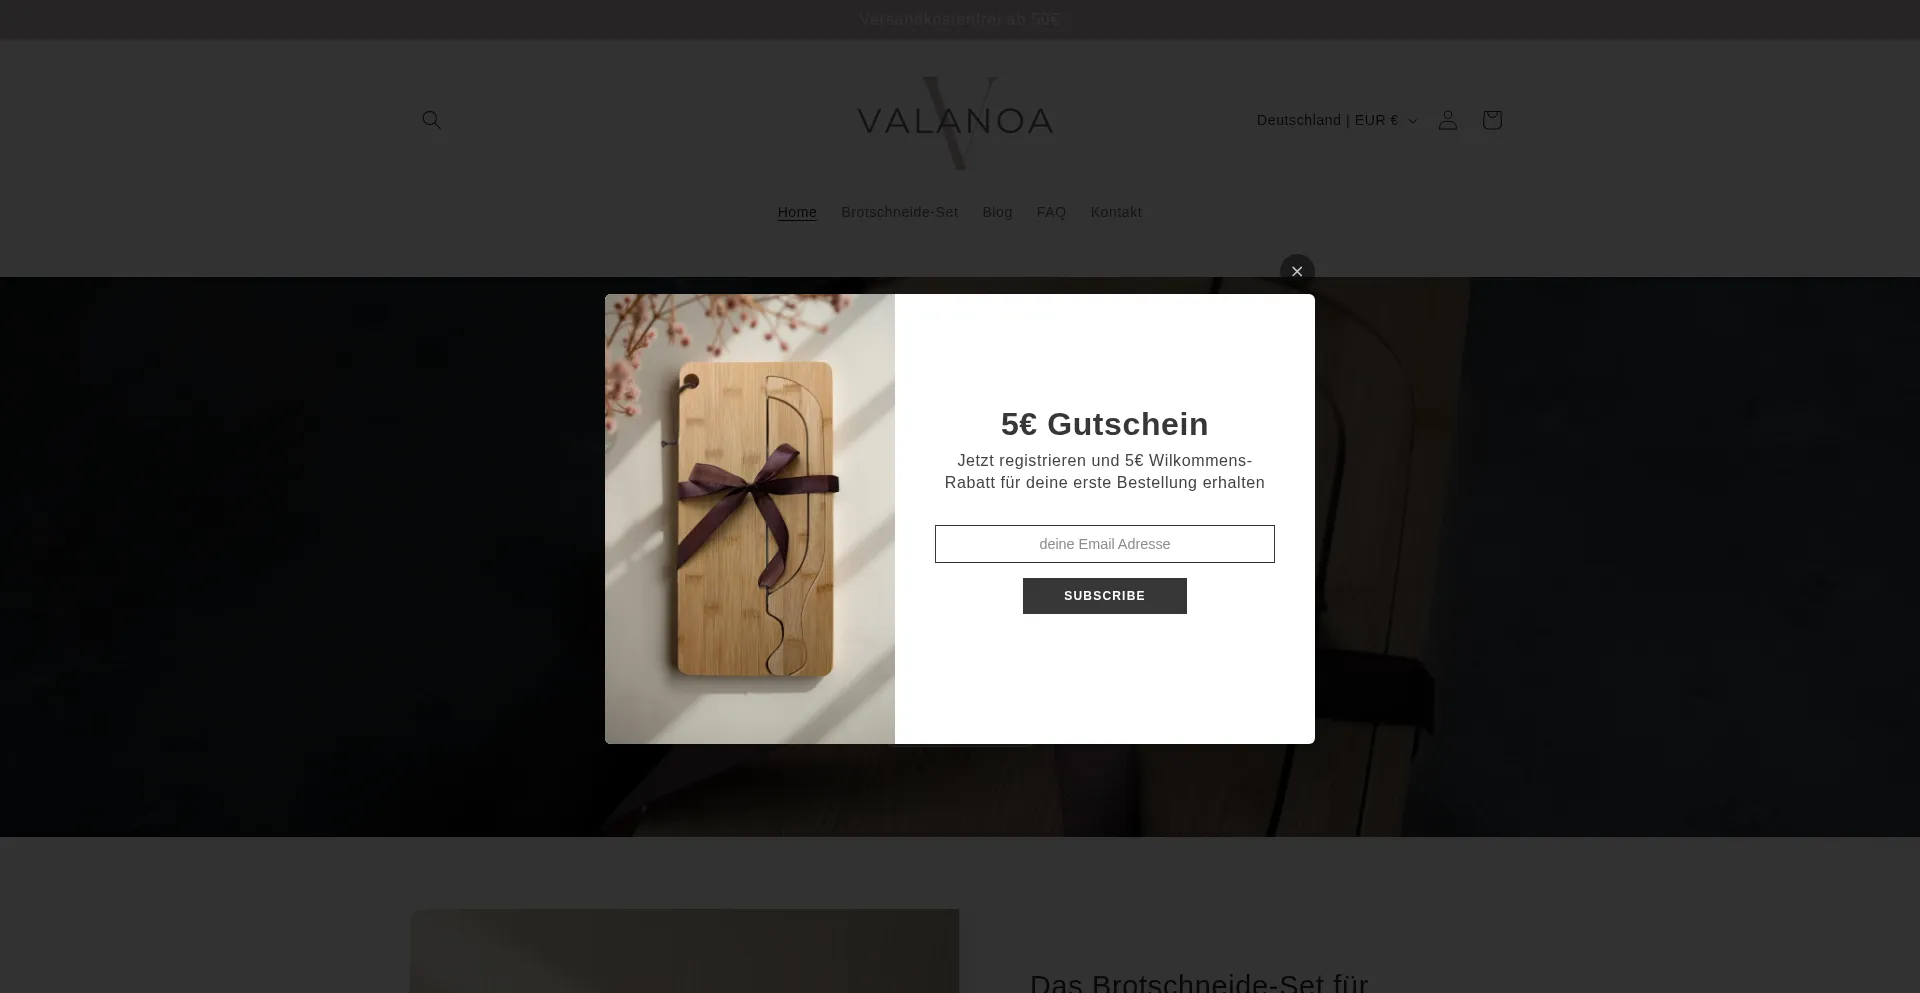
Task: Close the Gutschein popup
Action: tap(1297, 271)
